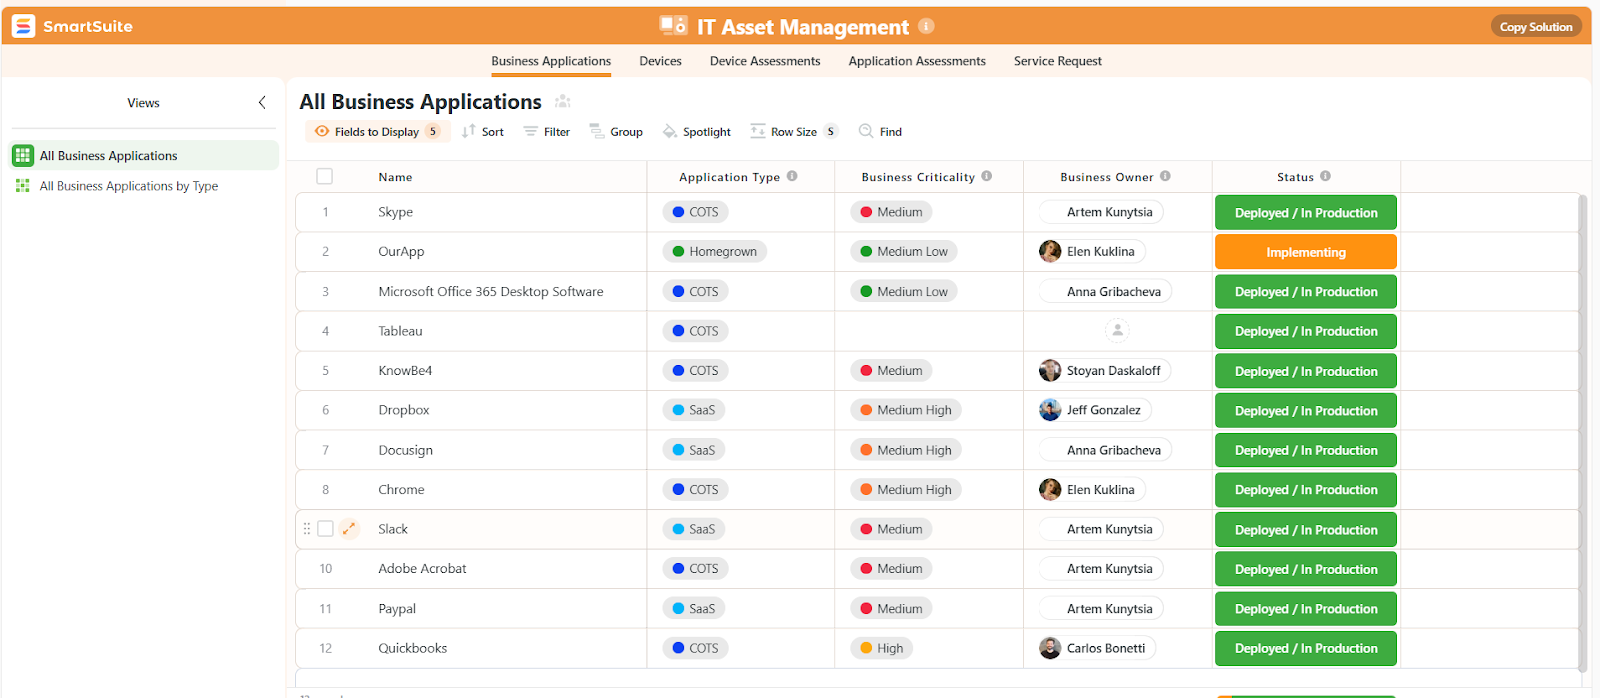Click the empty owner avatar in Tableau row

tap(1117, 330)
